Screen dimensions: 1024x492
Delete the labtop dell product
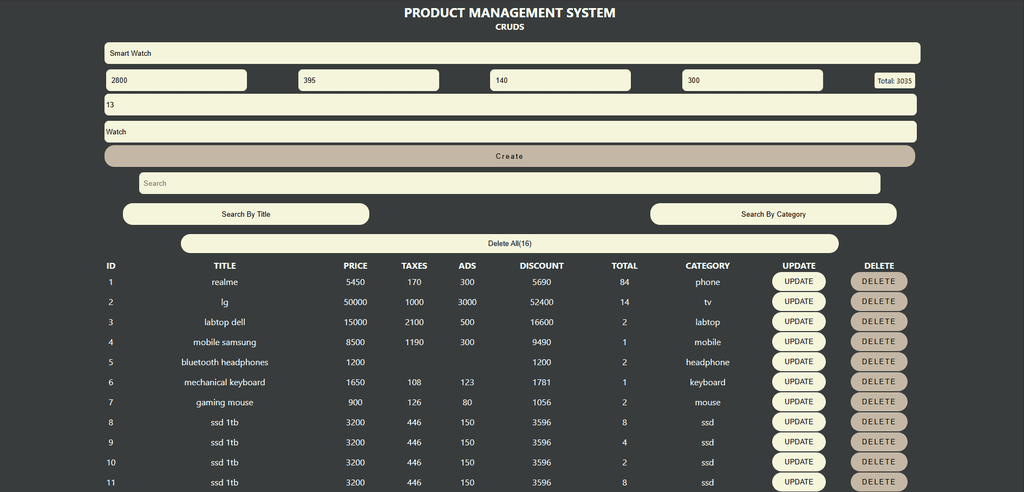(x=879, y=322)
